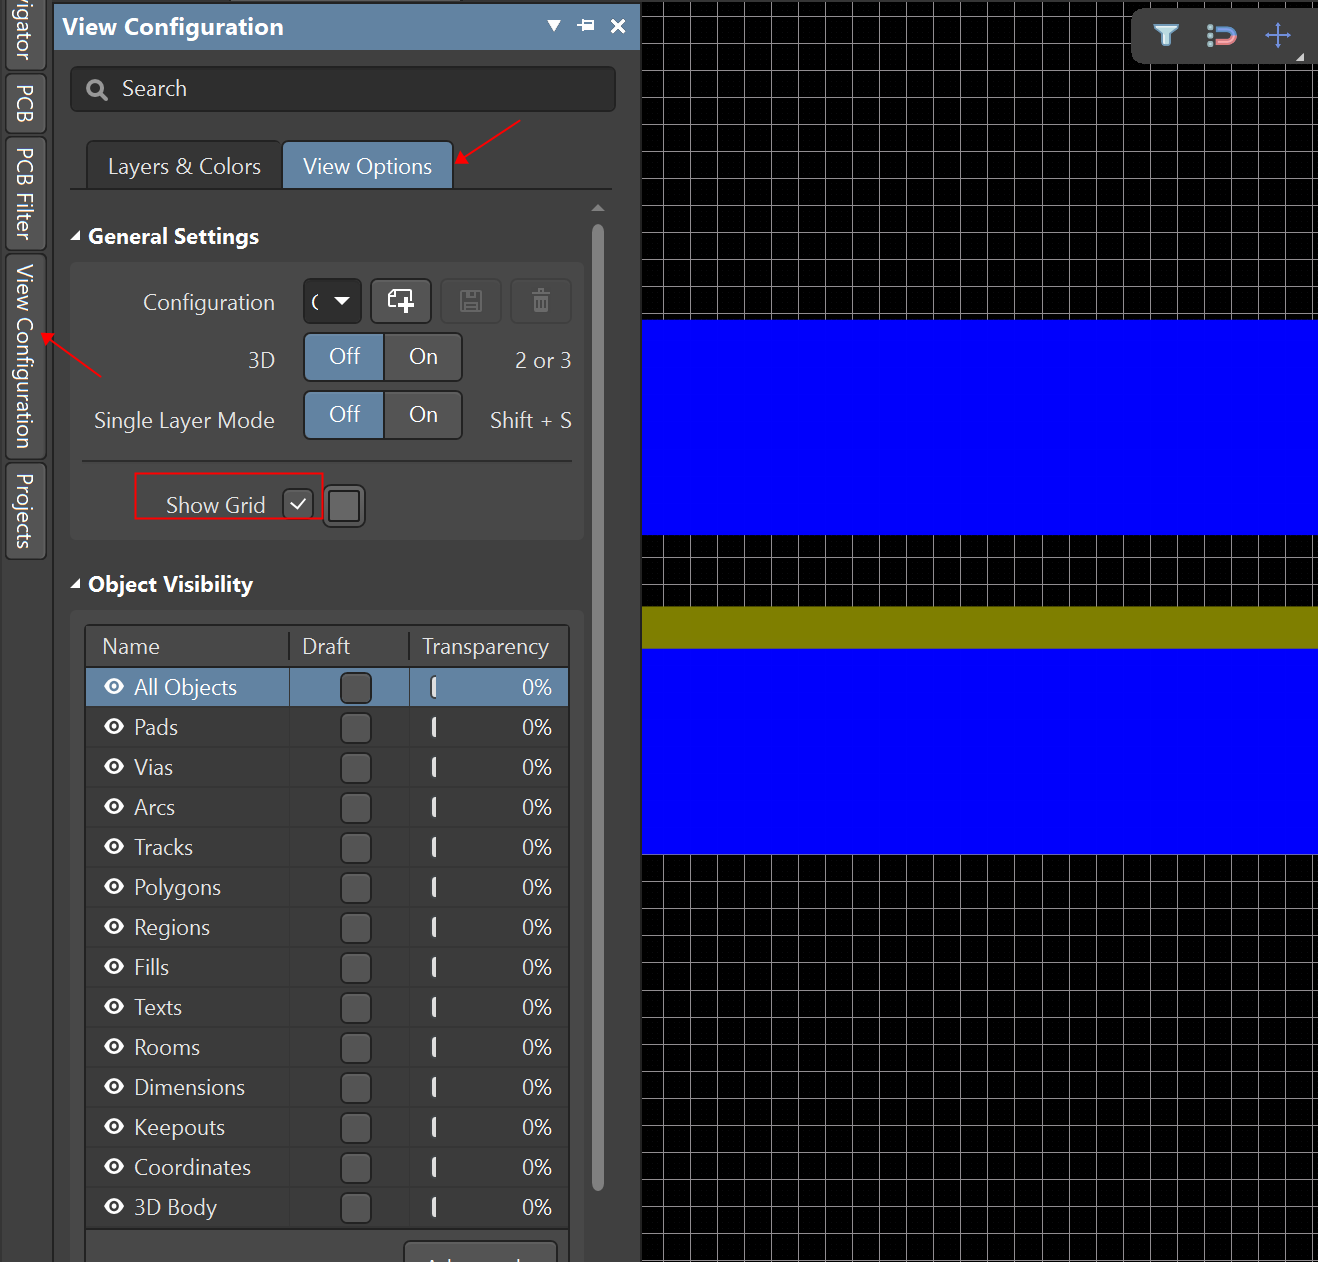
Task: Switch to the Layers & Colors tab
Action: tap(184, 166)
